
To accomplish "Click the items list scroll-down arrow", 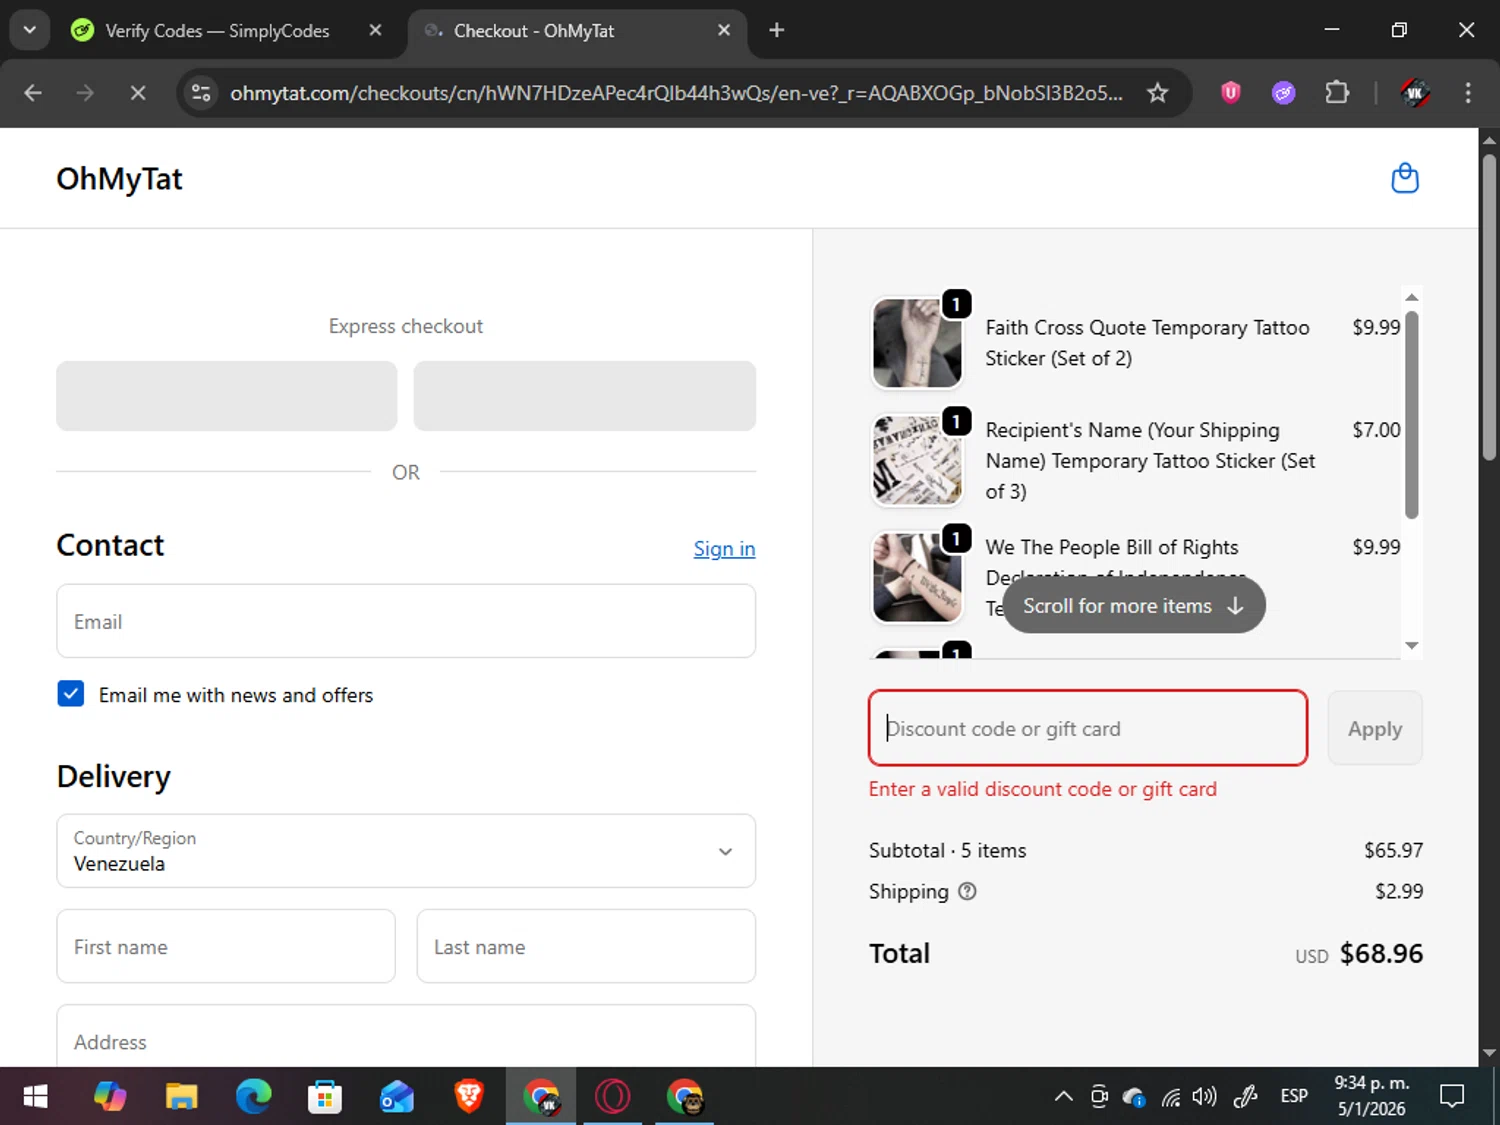I will click(x=1411, y=645).
